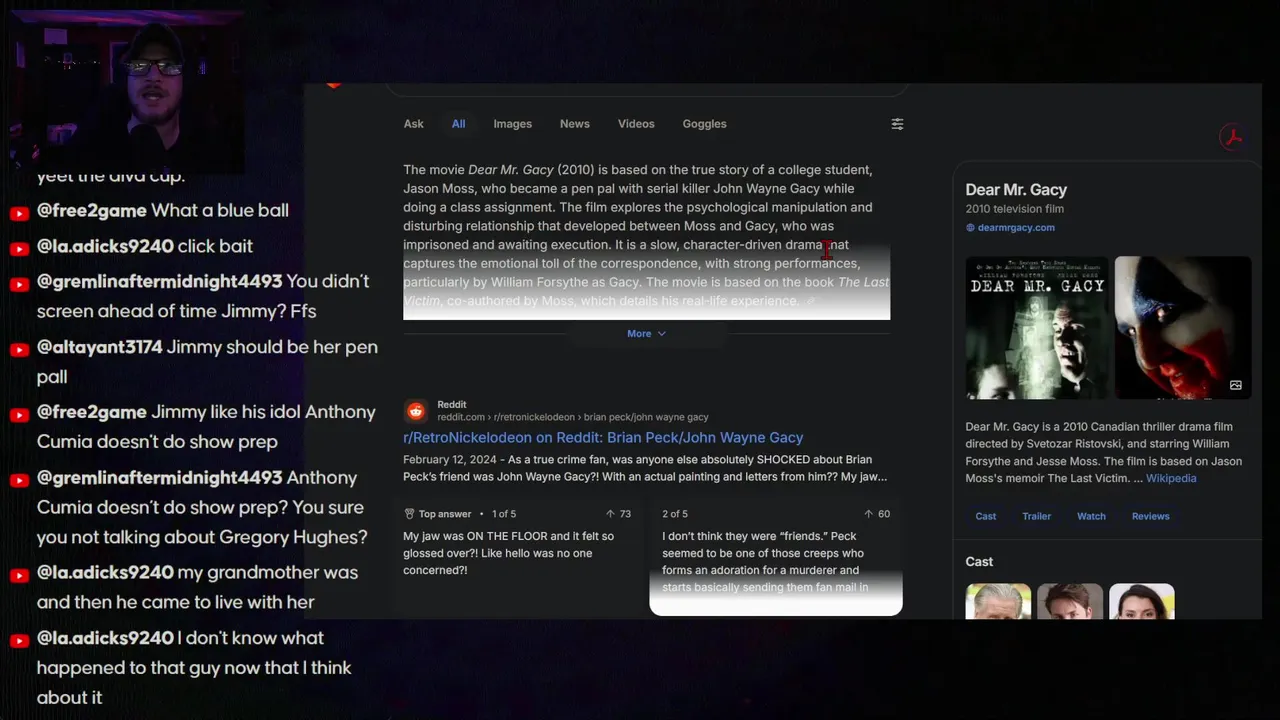Screen dimensions: 1280x720
Task: Open the Wikipedia source link
Action: pos(1171,478)
